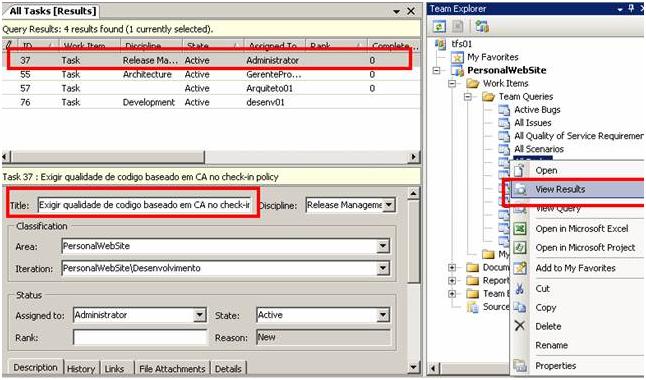This screenshot has height=380, width=646.
Task: Click the results scroll right arrow
Action: (x=414, y=157)
